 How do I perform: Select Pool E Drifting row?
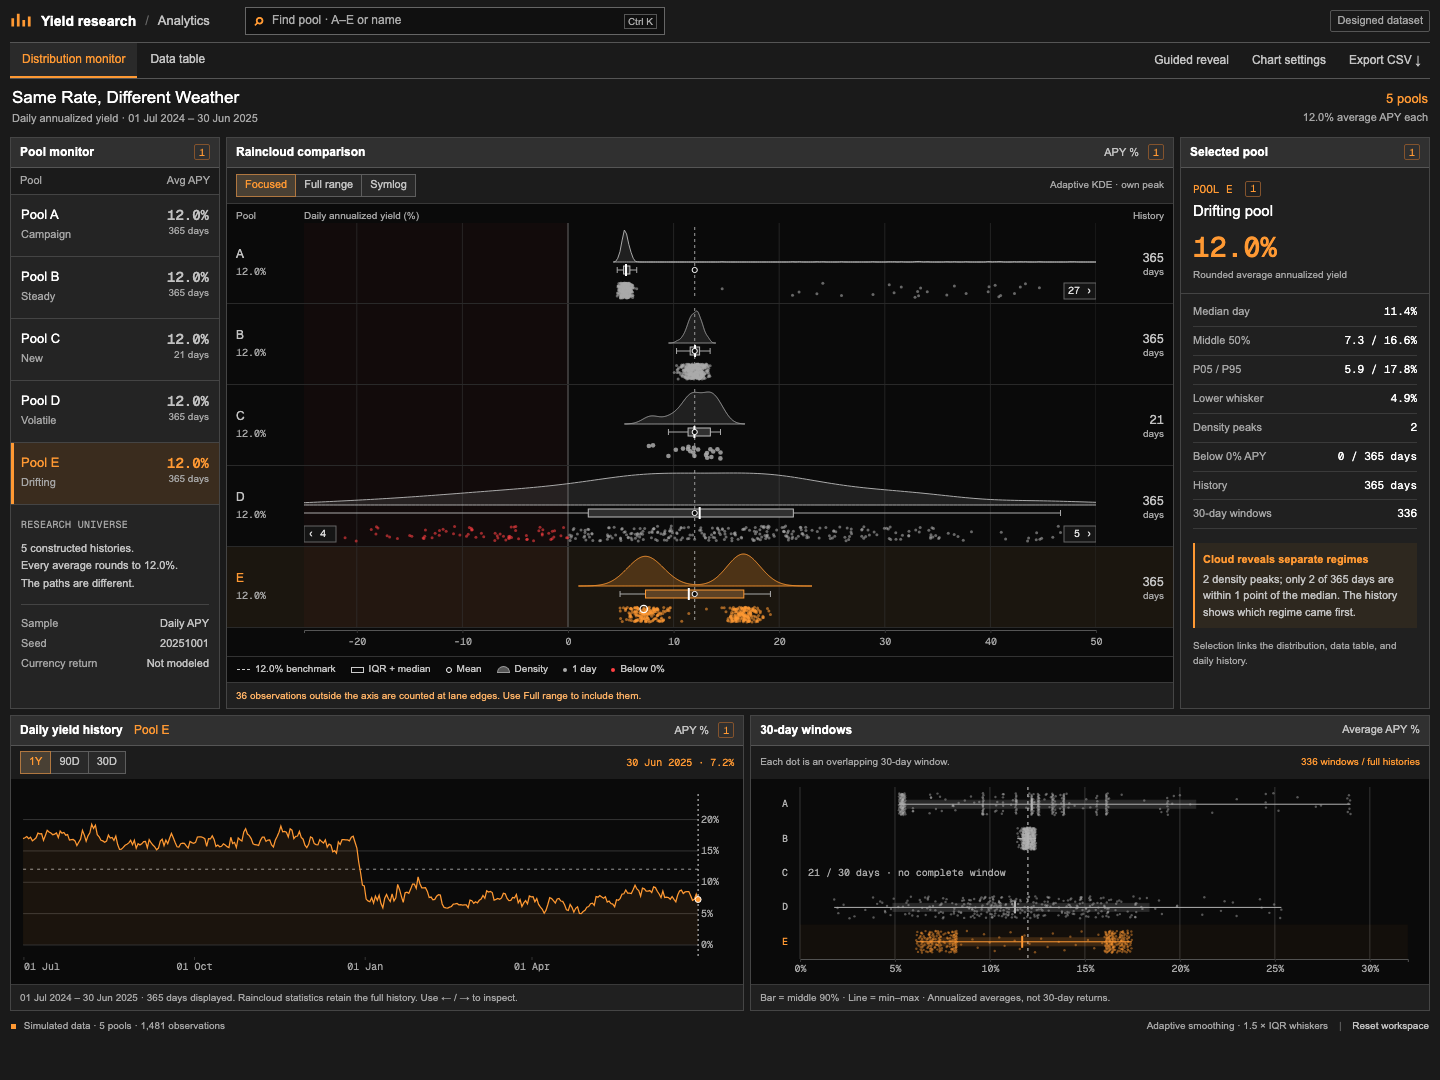pos(115,473)
